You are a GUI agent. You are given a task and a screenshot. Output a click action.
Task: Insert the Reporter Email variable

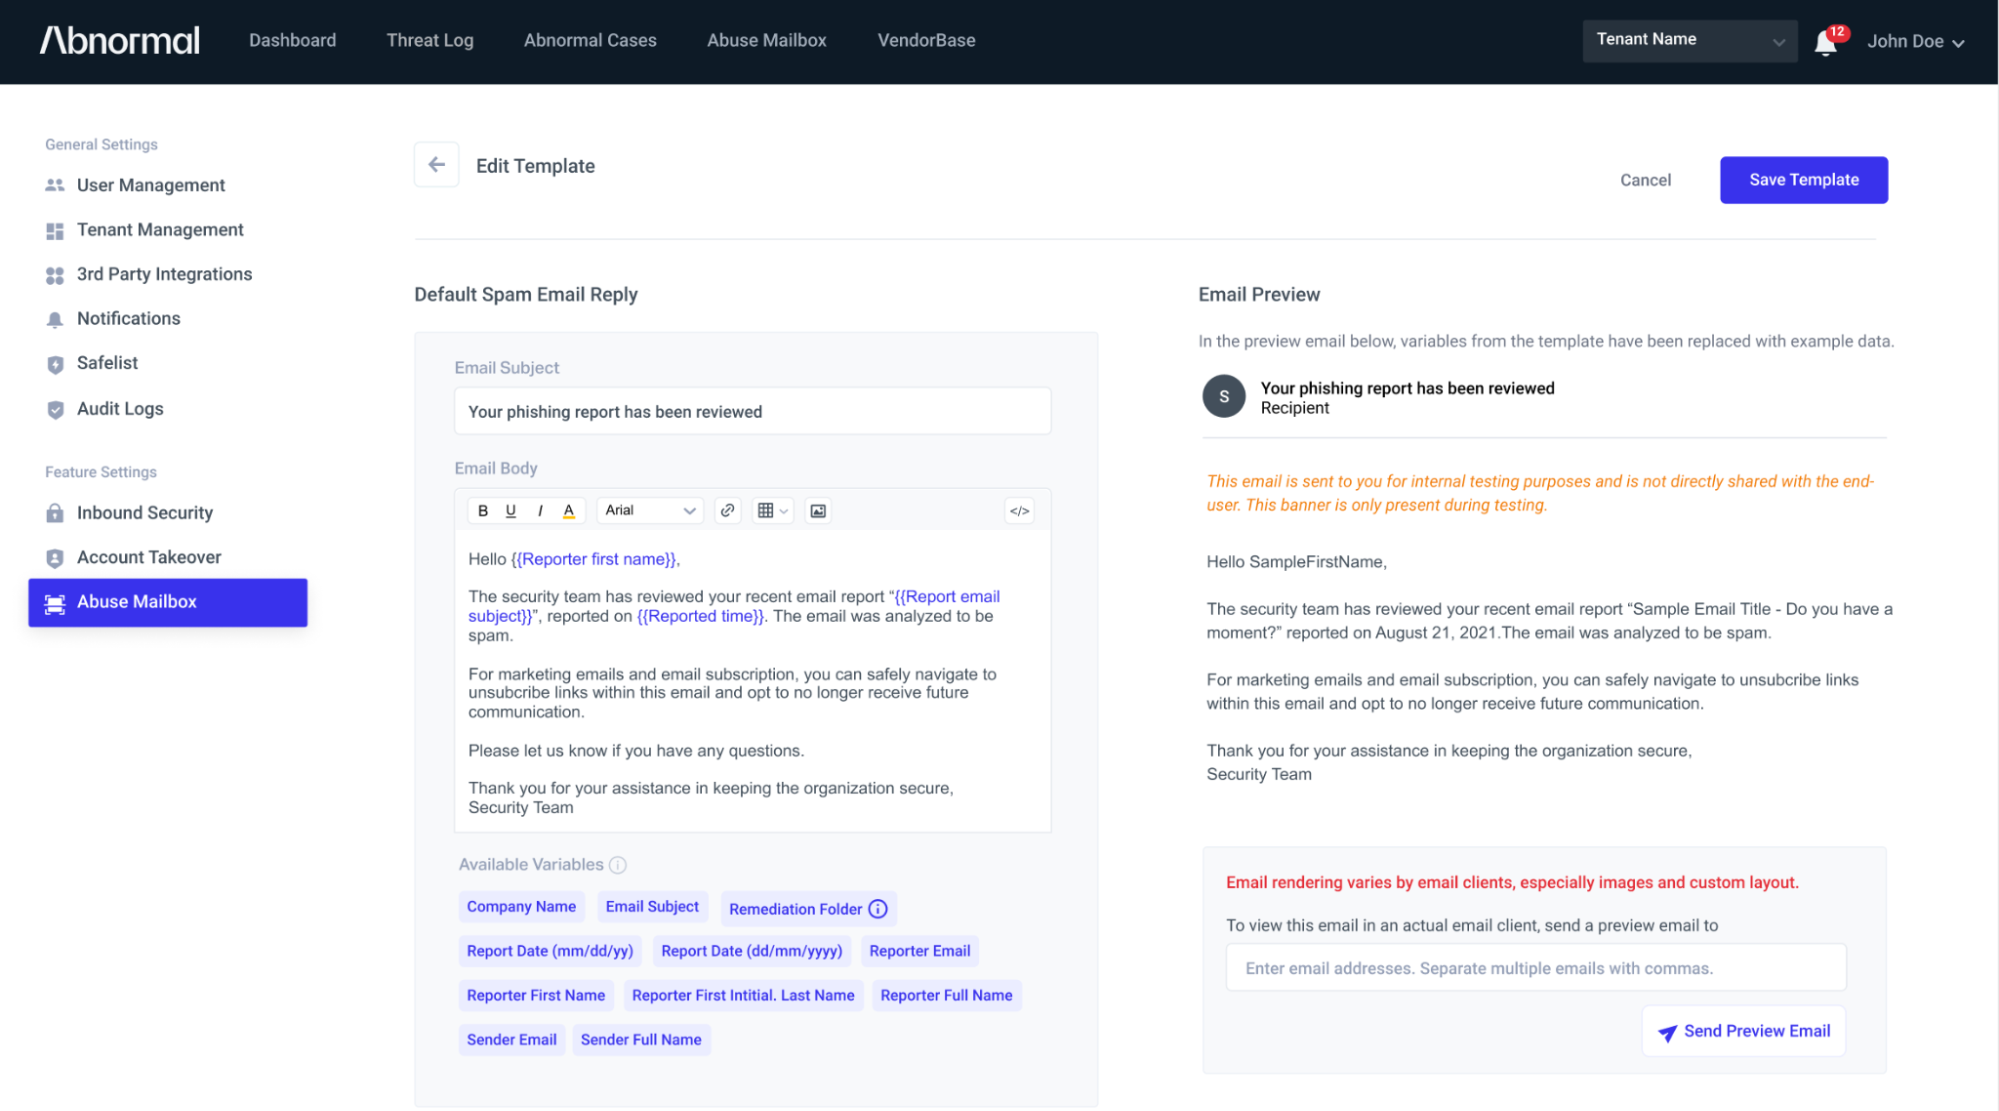[x=919, y=951]
